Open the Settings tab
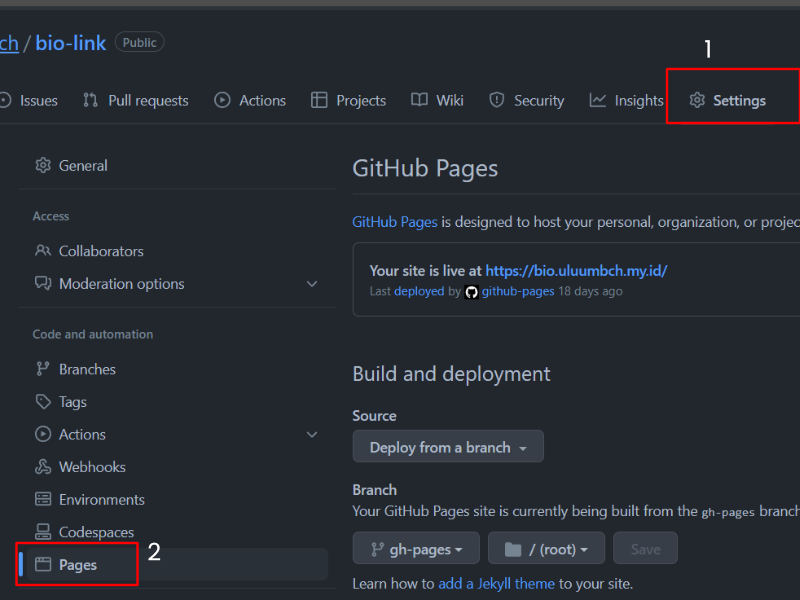The width and height of the screenshot is (800, 600). click(728, 101)
